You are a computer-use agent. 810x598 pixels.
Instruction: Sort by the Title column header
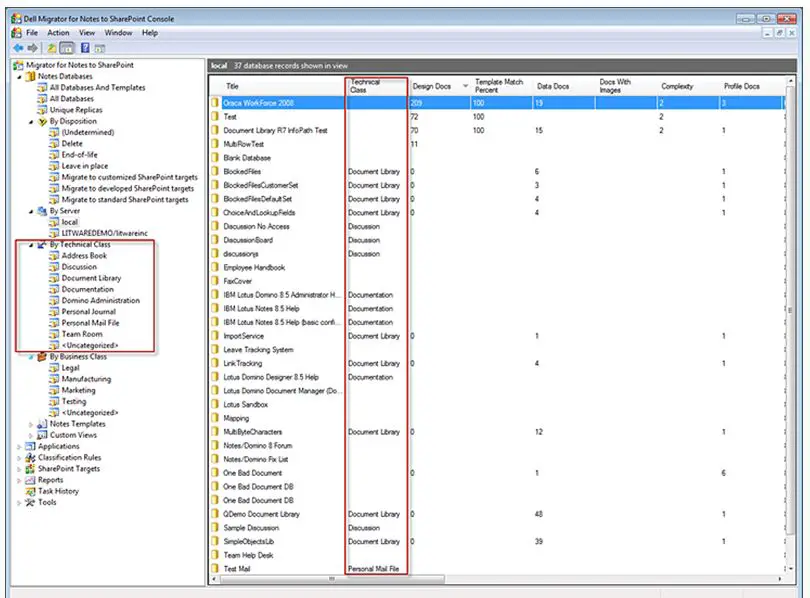point(278,86)
